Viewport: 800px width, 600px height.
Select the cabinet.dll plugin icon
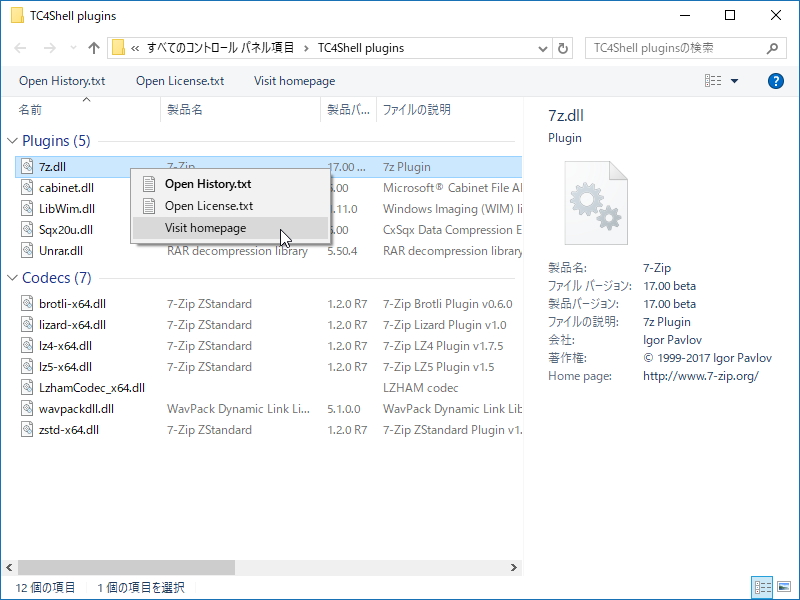point(28,187)
